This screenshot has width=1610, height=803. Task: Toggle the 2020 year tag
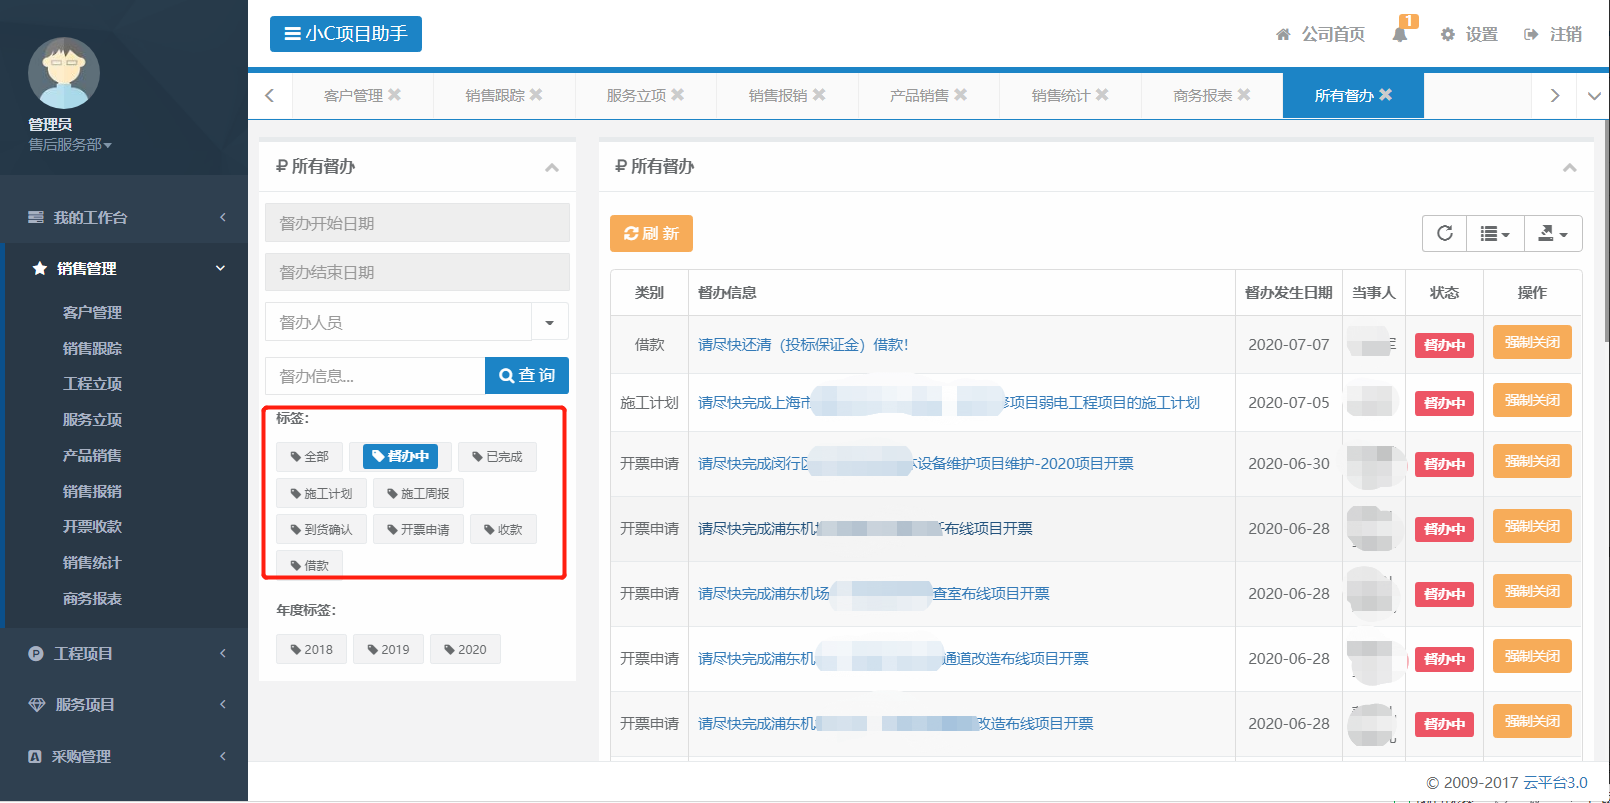(x=465, y=650)
